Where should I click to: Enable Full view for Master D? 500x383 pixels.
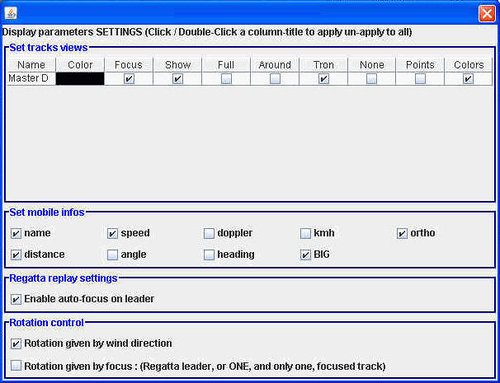pyautogui.click(x=226, y=79)
